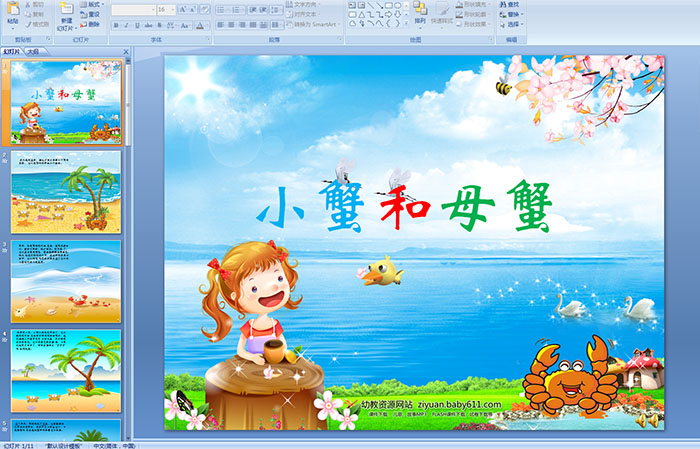Expand the Layout (版式) dropdown

pos(92,4)
